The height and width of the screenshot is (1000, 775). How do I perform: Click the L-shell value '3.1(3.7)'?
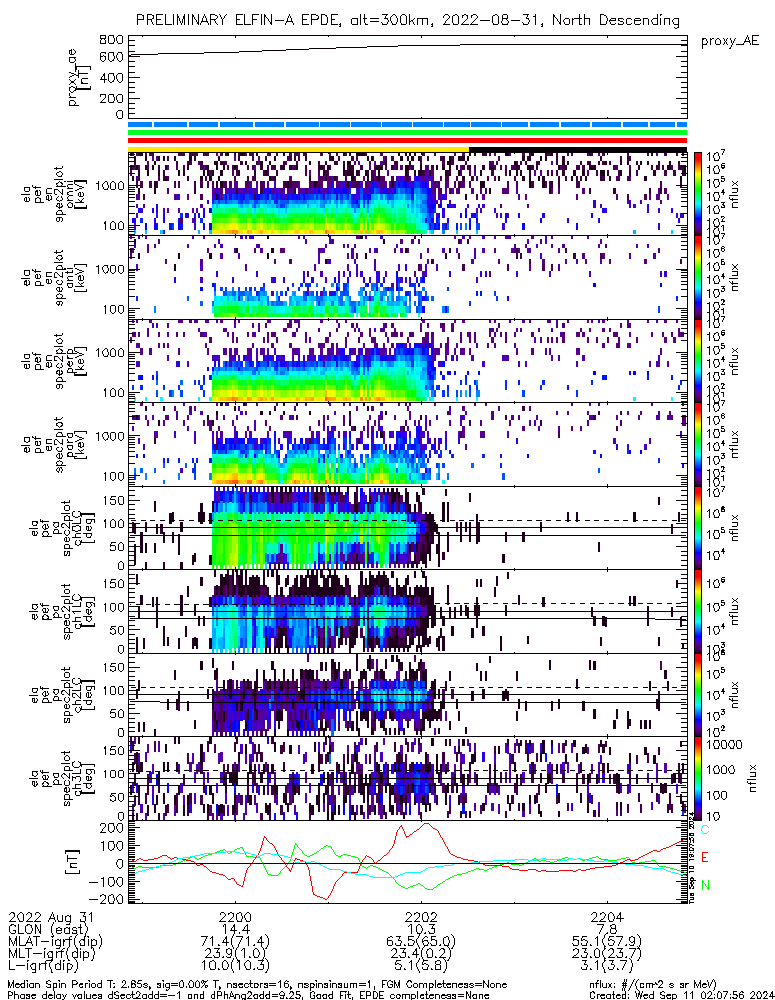tap(607, 966)
